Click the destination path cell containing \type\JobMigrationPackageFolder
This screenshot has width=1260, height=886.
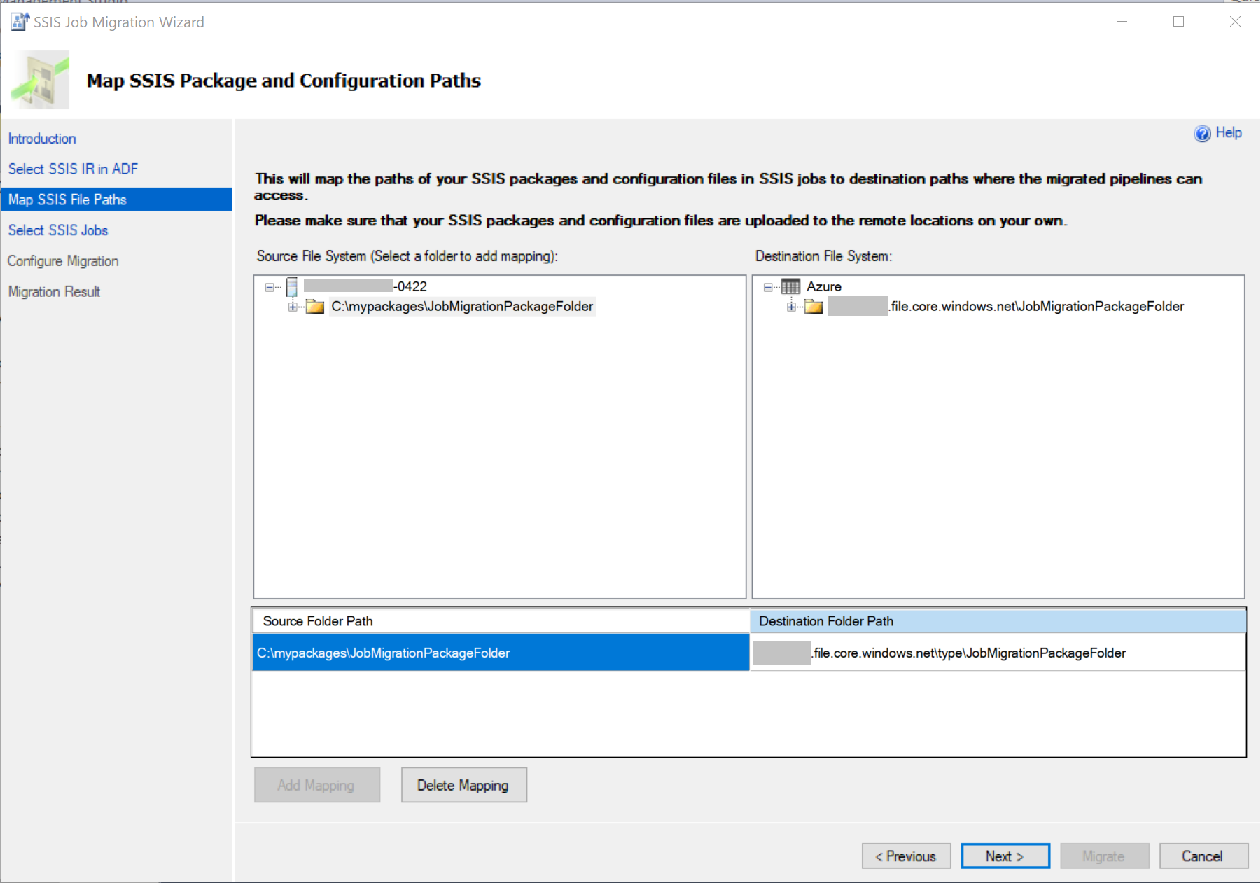pyautogui.click(x=998, y=653)
